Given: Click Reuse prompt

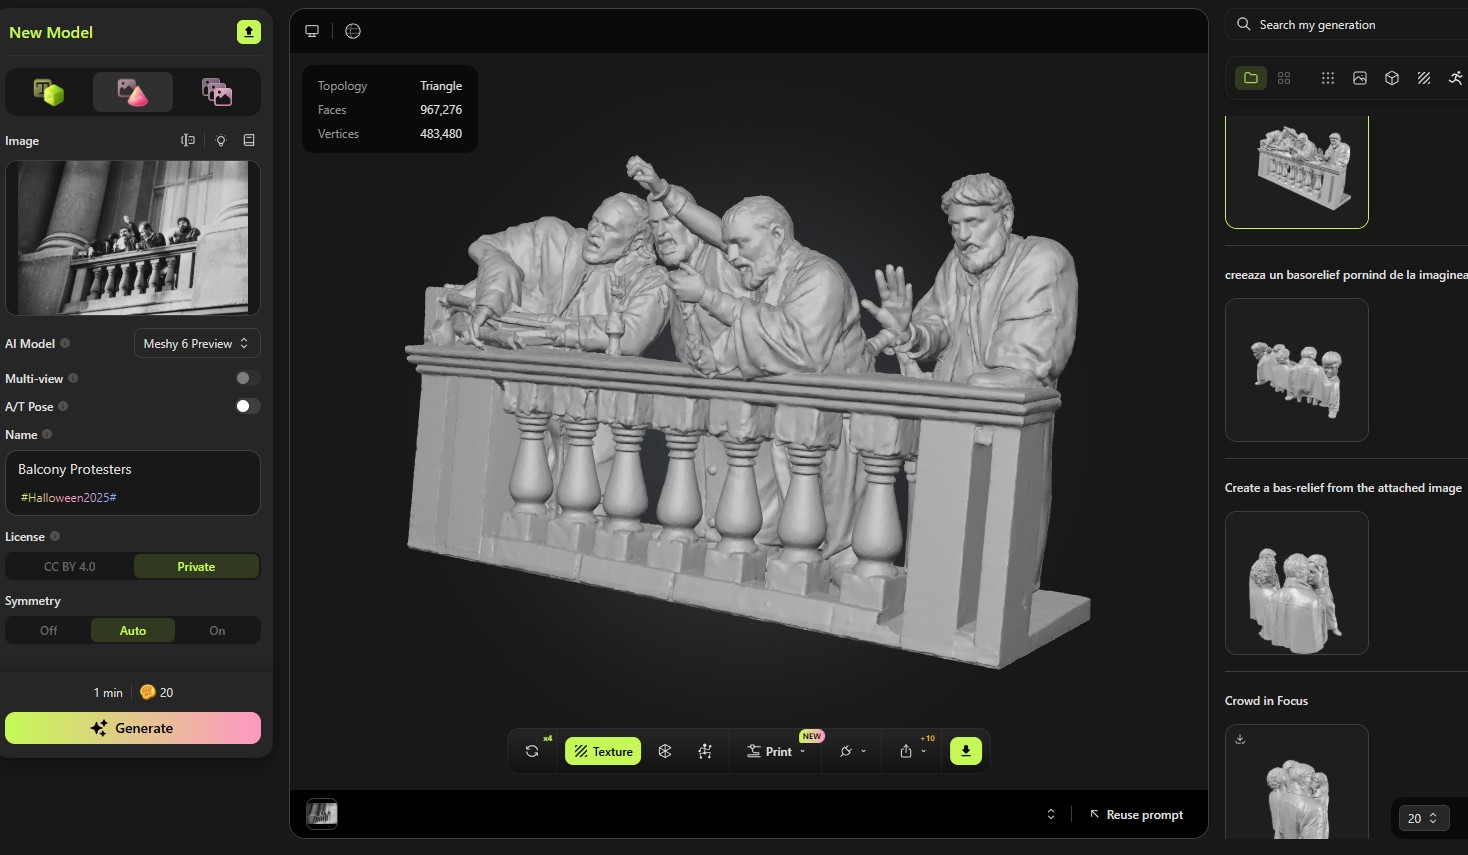Looking at the screenshot, I should [1136, 815].
